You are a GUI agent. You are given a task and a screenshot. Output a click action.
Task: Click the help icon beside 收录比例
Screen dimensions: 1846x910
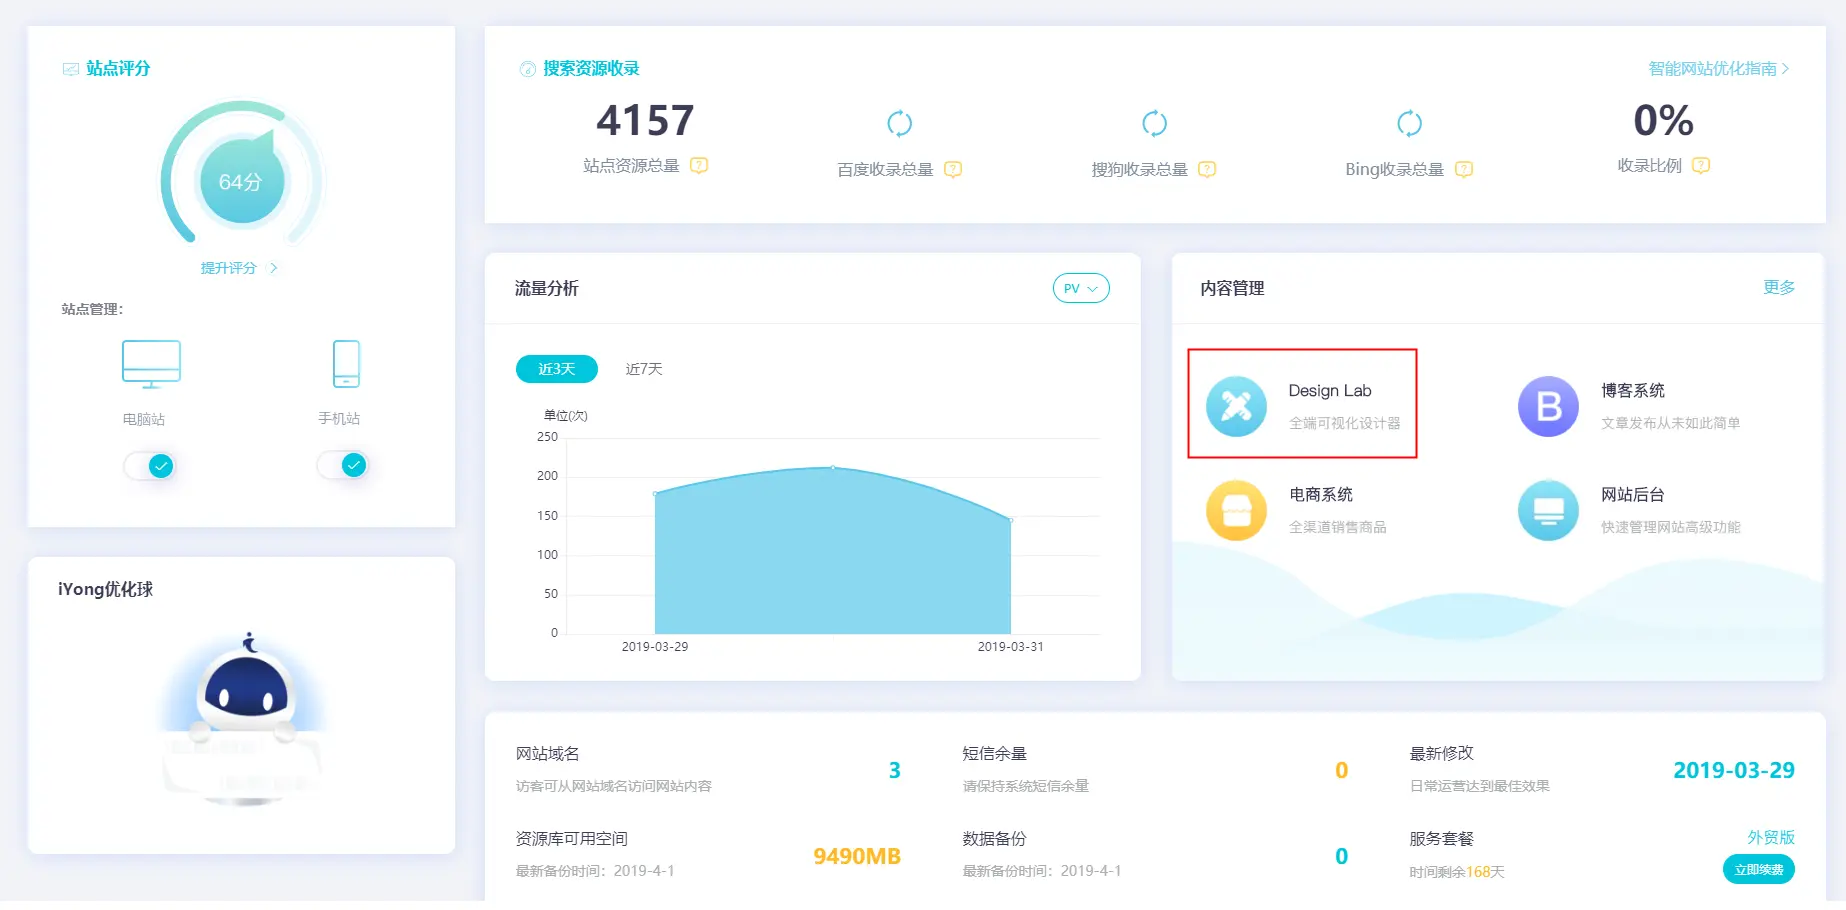coord(1701,166)
